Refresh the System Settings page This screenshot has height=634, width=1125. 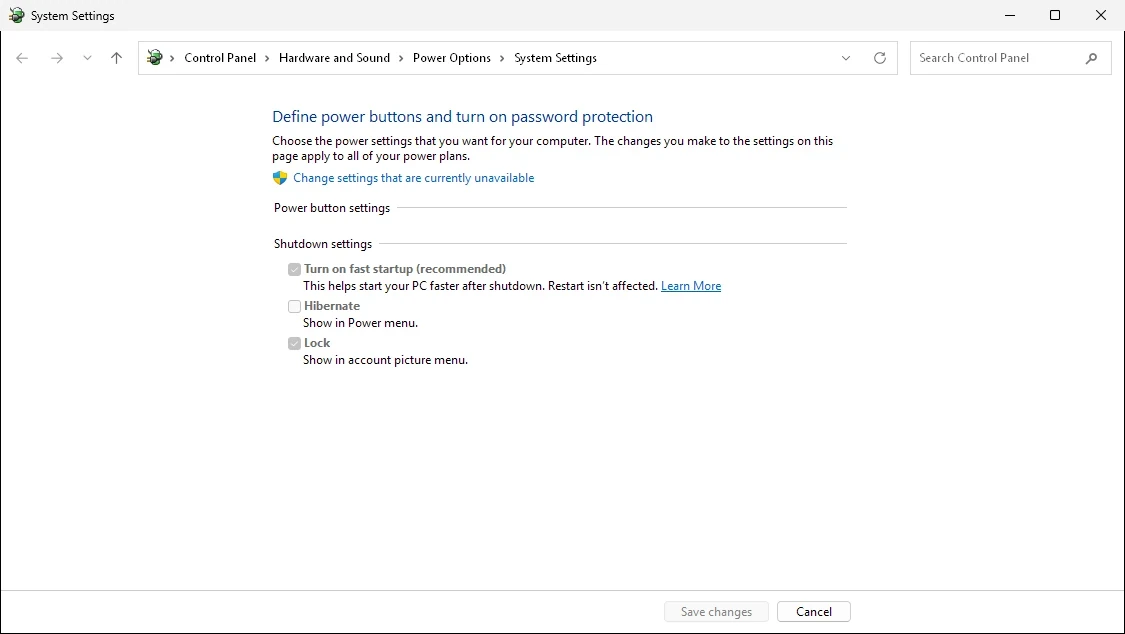tap(880, 58)
